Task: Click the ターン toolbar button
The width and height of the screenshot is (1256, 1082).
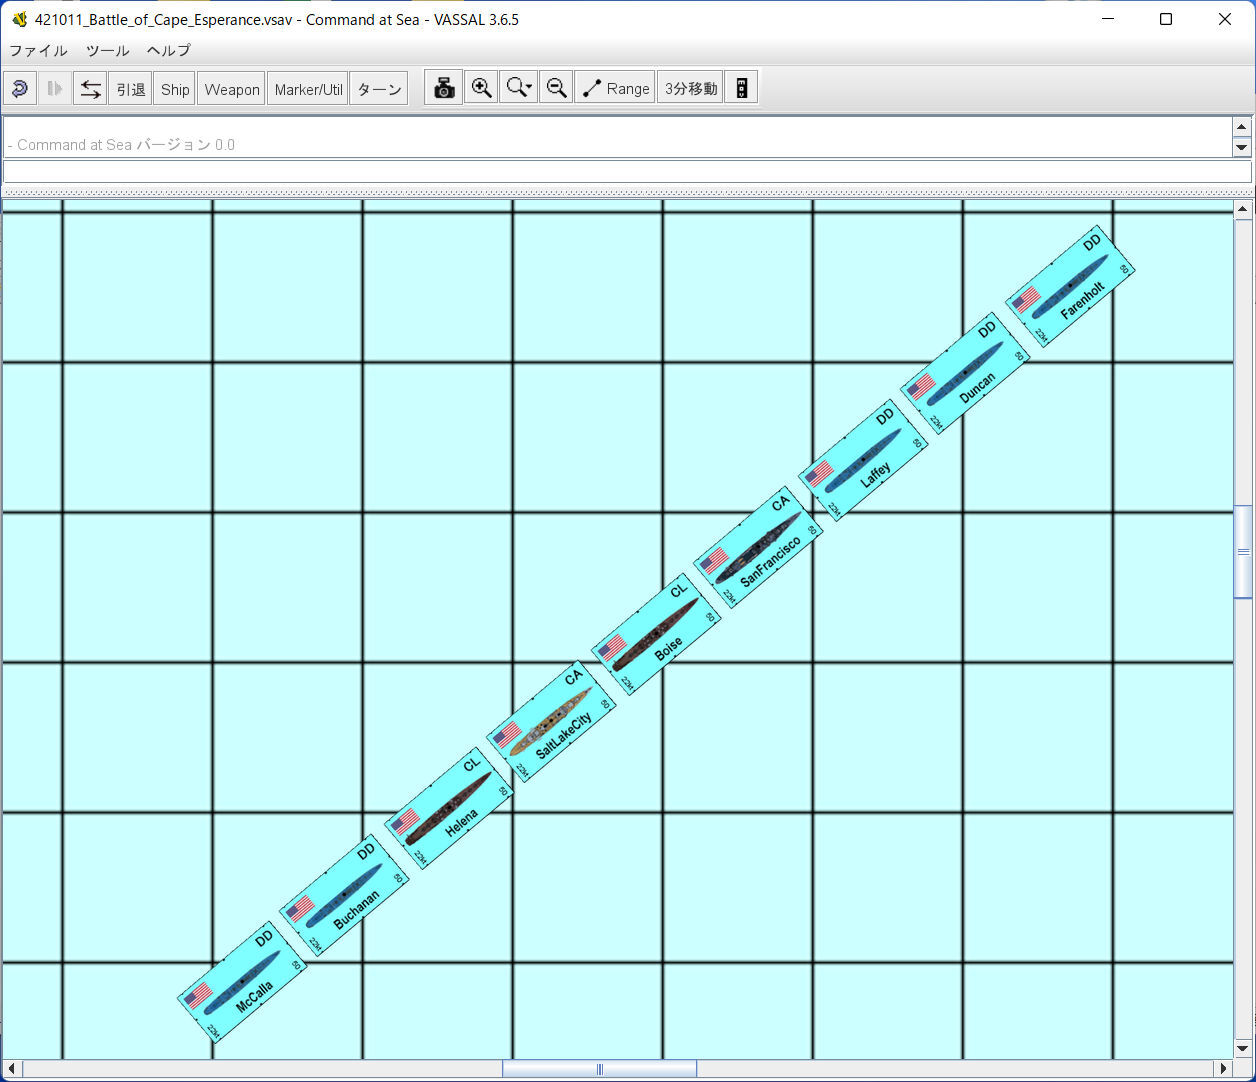Action: [379, 89]
